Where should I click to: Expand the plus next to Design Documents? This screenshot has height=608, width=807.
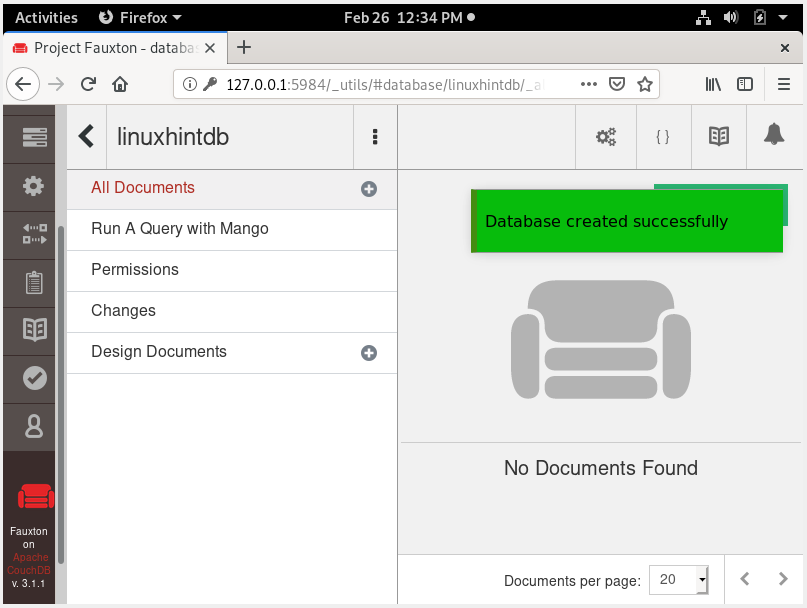(369, 353)
